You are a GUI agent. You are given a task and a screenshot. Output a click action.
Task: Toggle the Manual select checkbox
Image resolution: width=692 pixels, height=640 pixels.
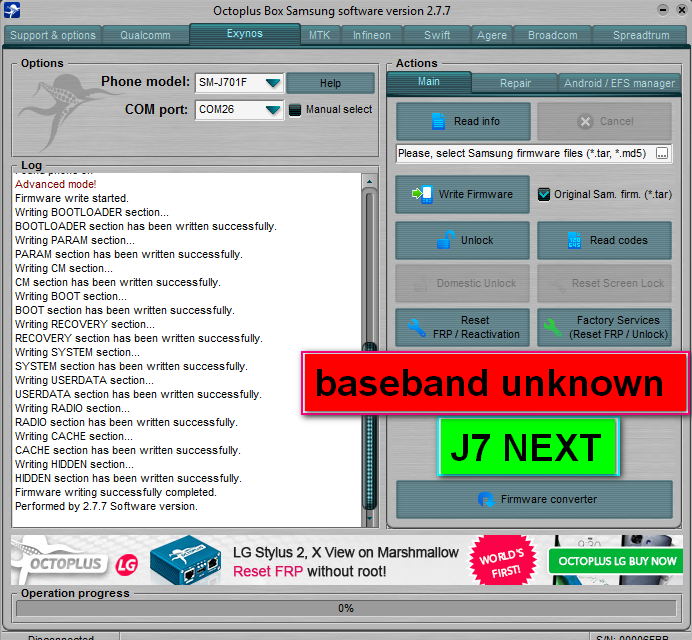[295, 109]
